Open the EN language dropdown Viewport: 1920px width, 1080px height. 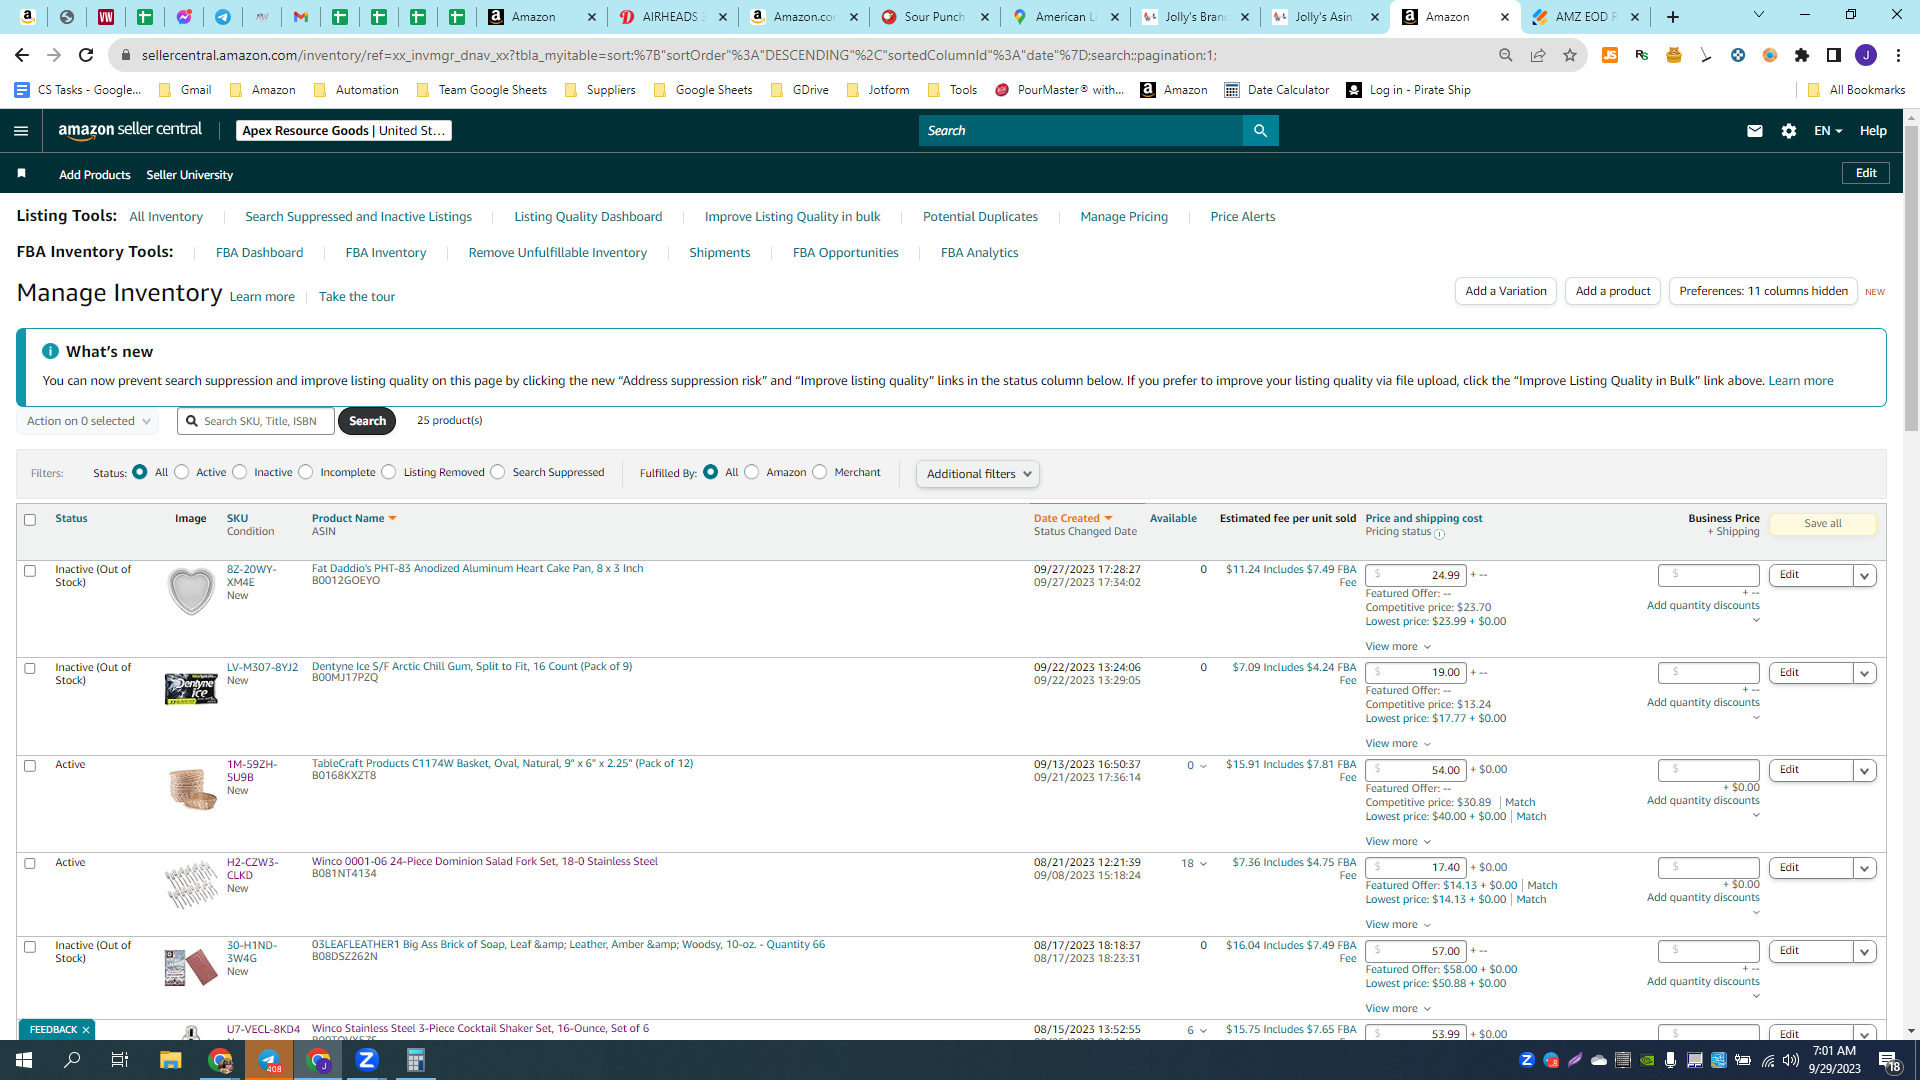1828,131
